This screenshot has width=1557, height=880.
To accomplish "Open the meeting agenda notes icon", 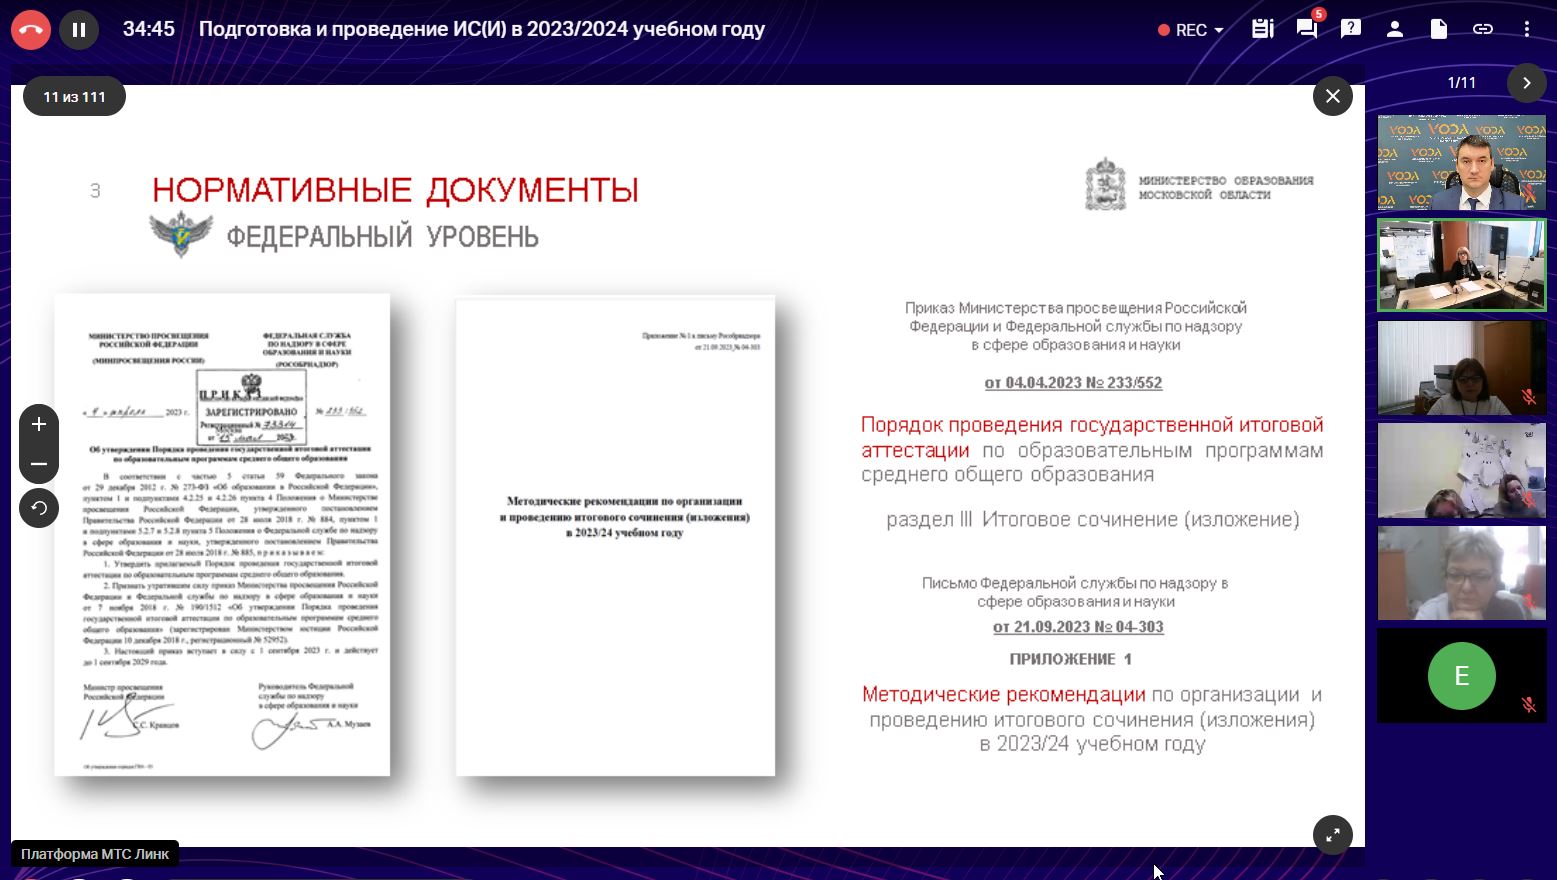I will [1262, 29].
